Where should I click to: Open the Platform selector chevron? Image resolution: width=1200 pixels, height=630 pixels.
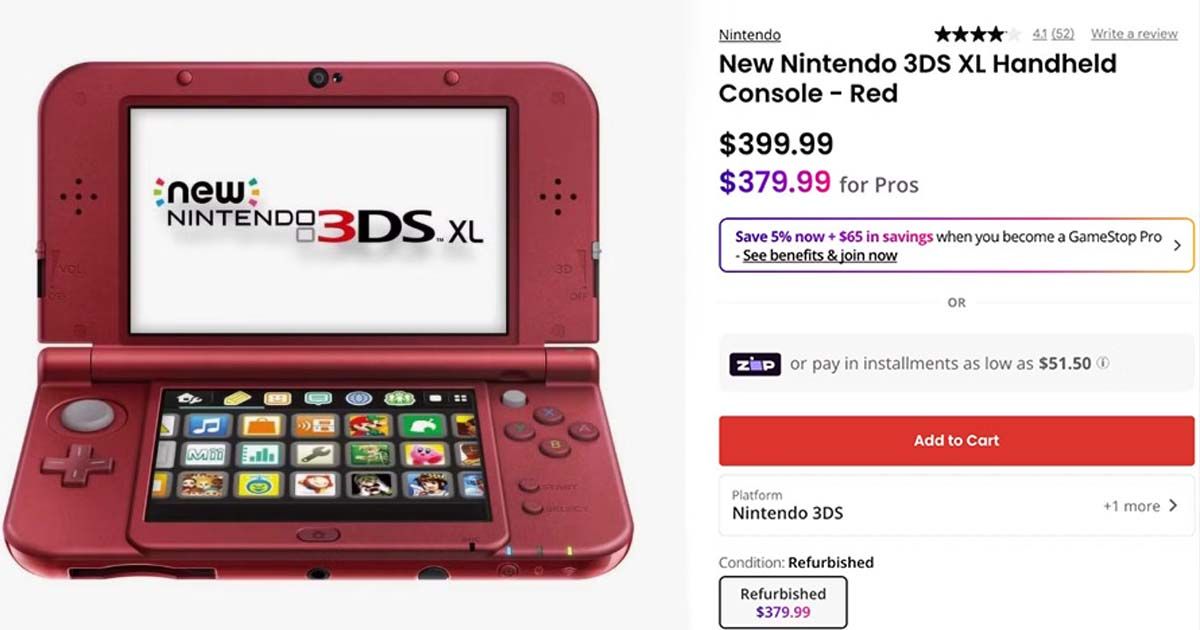1173,506
